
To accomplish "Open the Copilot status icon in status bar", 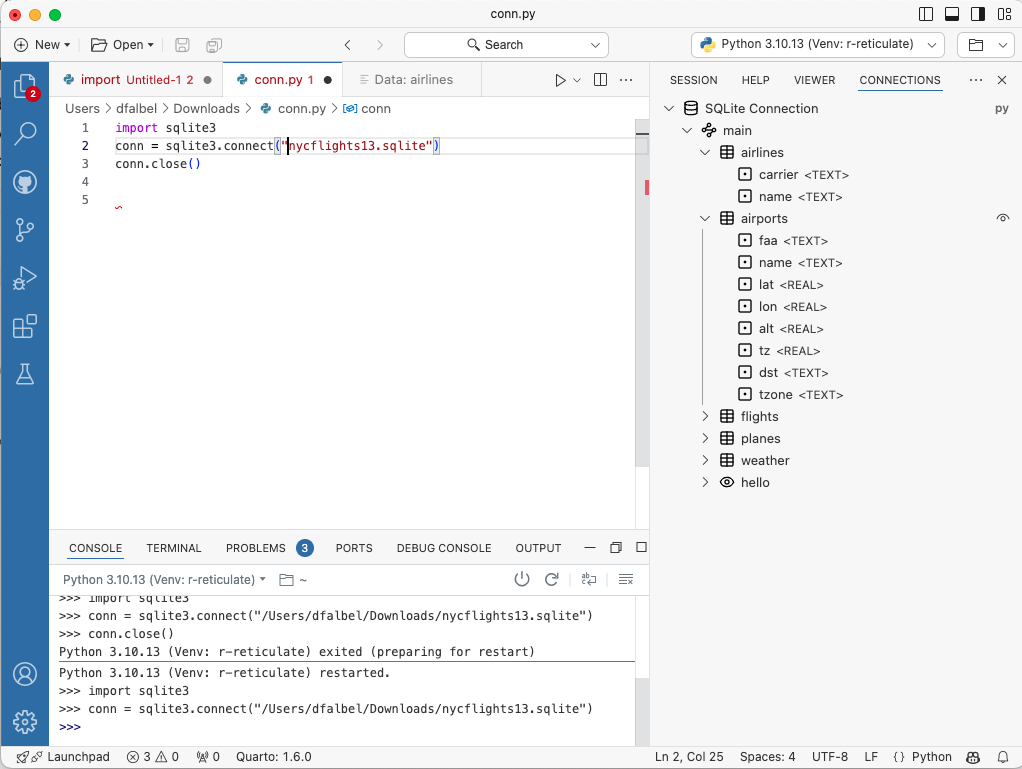I will pos(973,757).
